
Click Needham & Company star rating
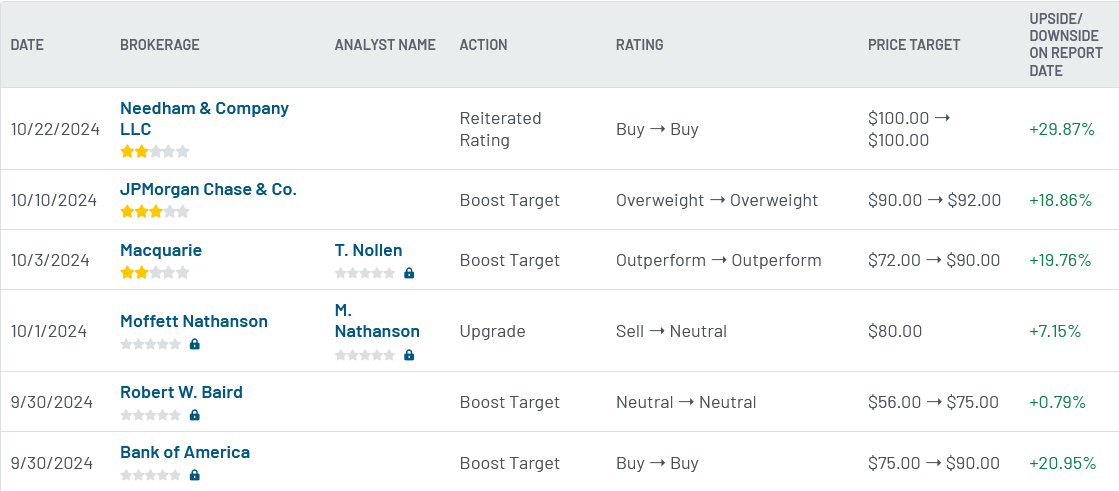point(155,151)
